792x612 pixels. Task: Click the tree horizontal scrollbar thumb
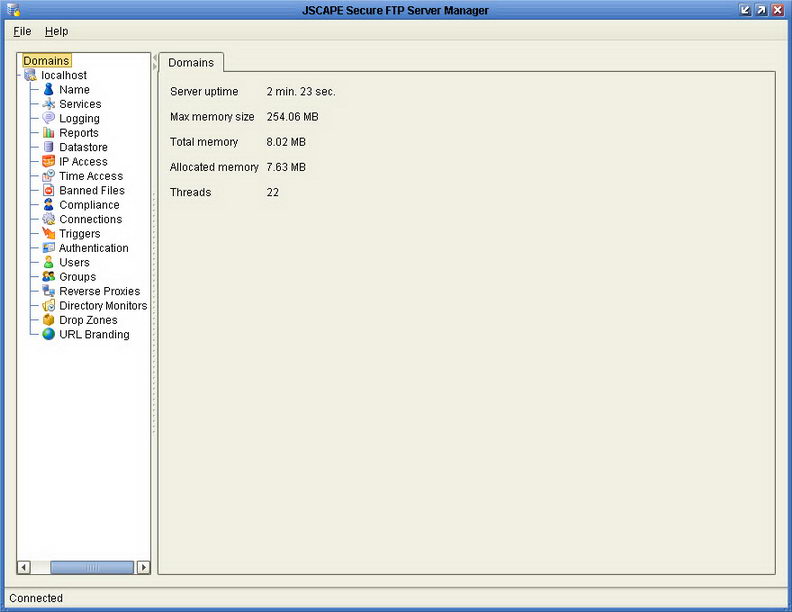point(91,567)
